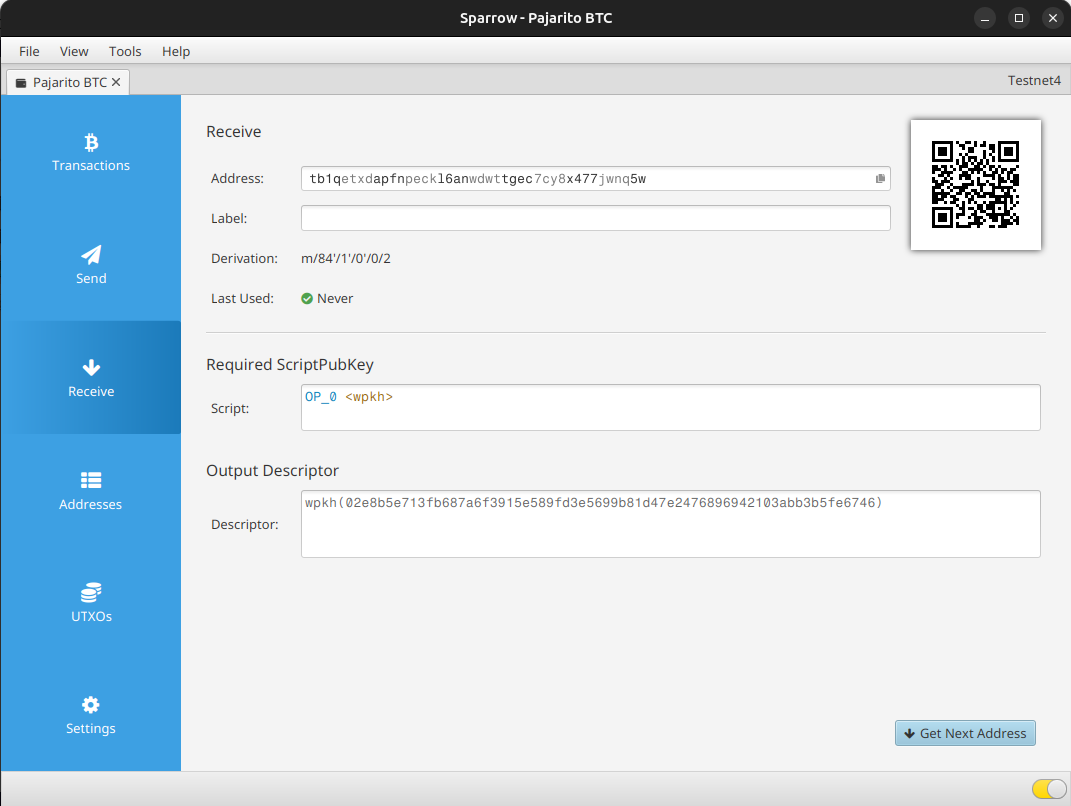Click Get Next Address button
The width and height of the screenshot is (1071, 806).
click(965, 733)
